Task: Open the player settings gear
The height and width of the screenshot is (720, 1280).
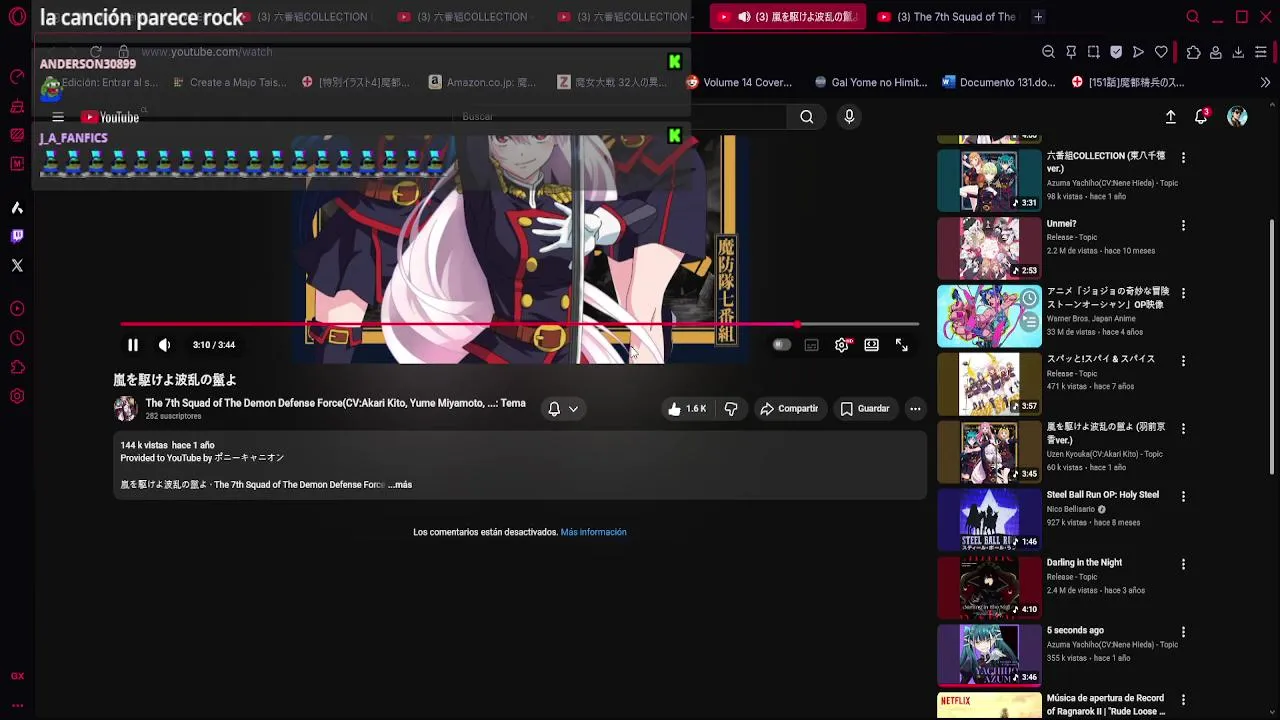Action: [842, 345]
